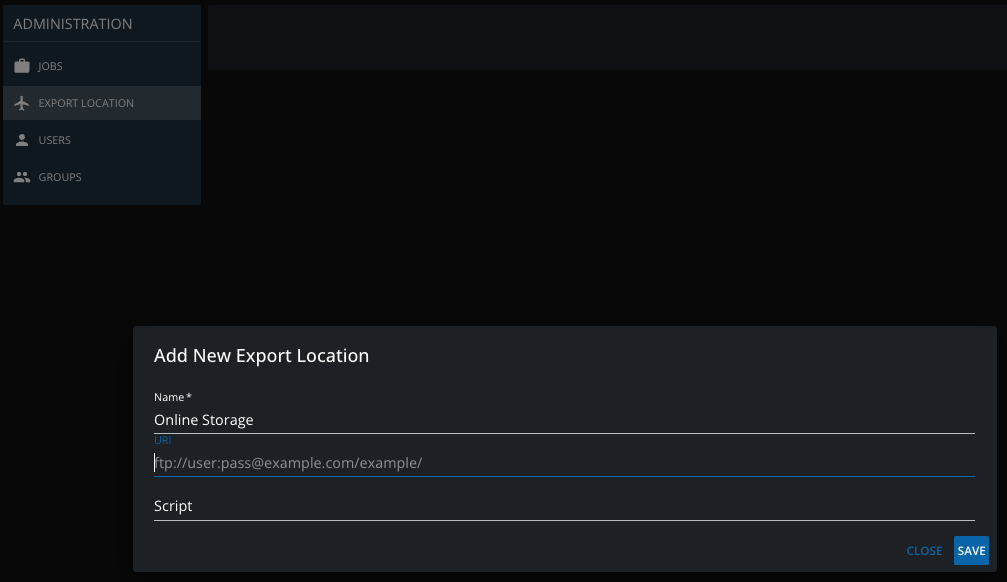Click the Jobs briefcase icon

(x=22, y=66)
